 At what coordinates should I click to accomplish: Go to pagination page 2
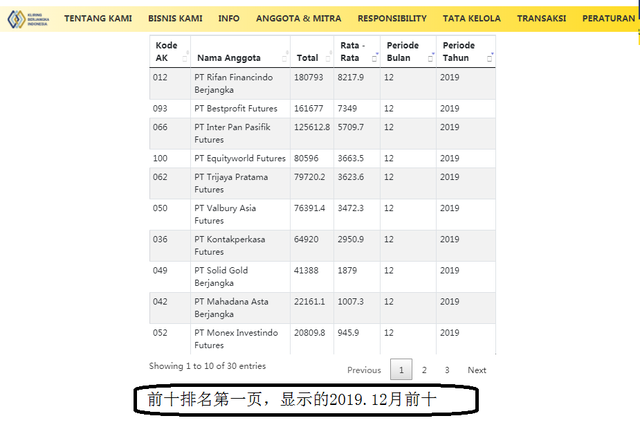click(424, 370)
